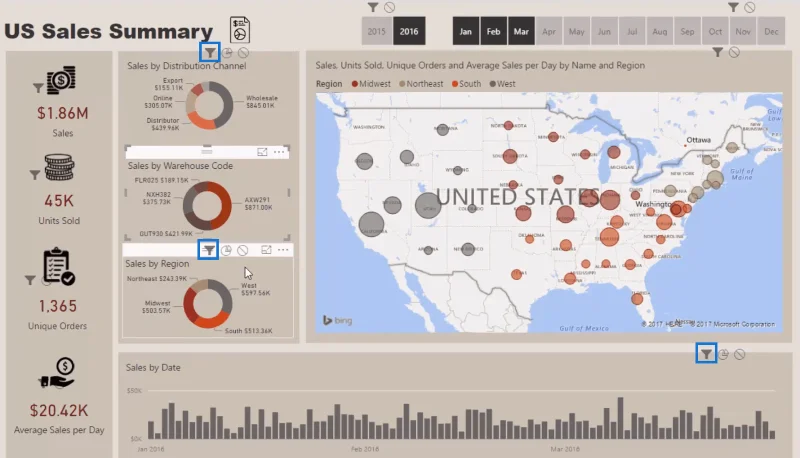Toggle the 2016 year slicer
This screenshot has height=458, width=800.
(x=409, y=31)
